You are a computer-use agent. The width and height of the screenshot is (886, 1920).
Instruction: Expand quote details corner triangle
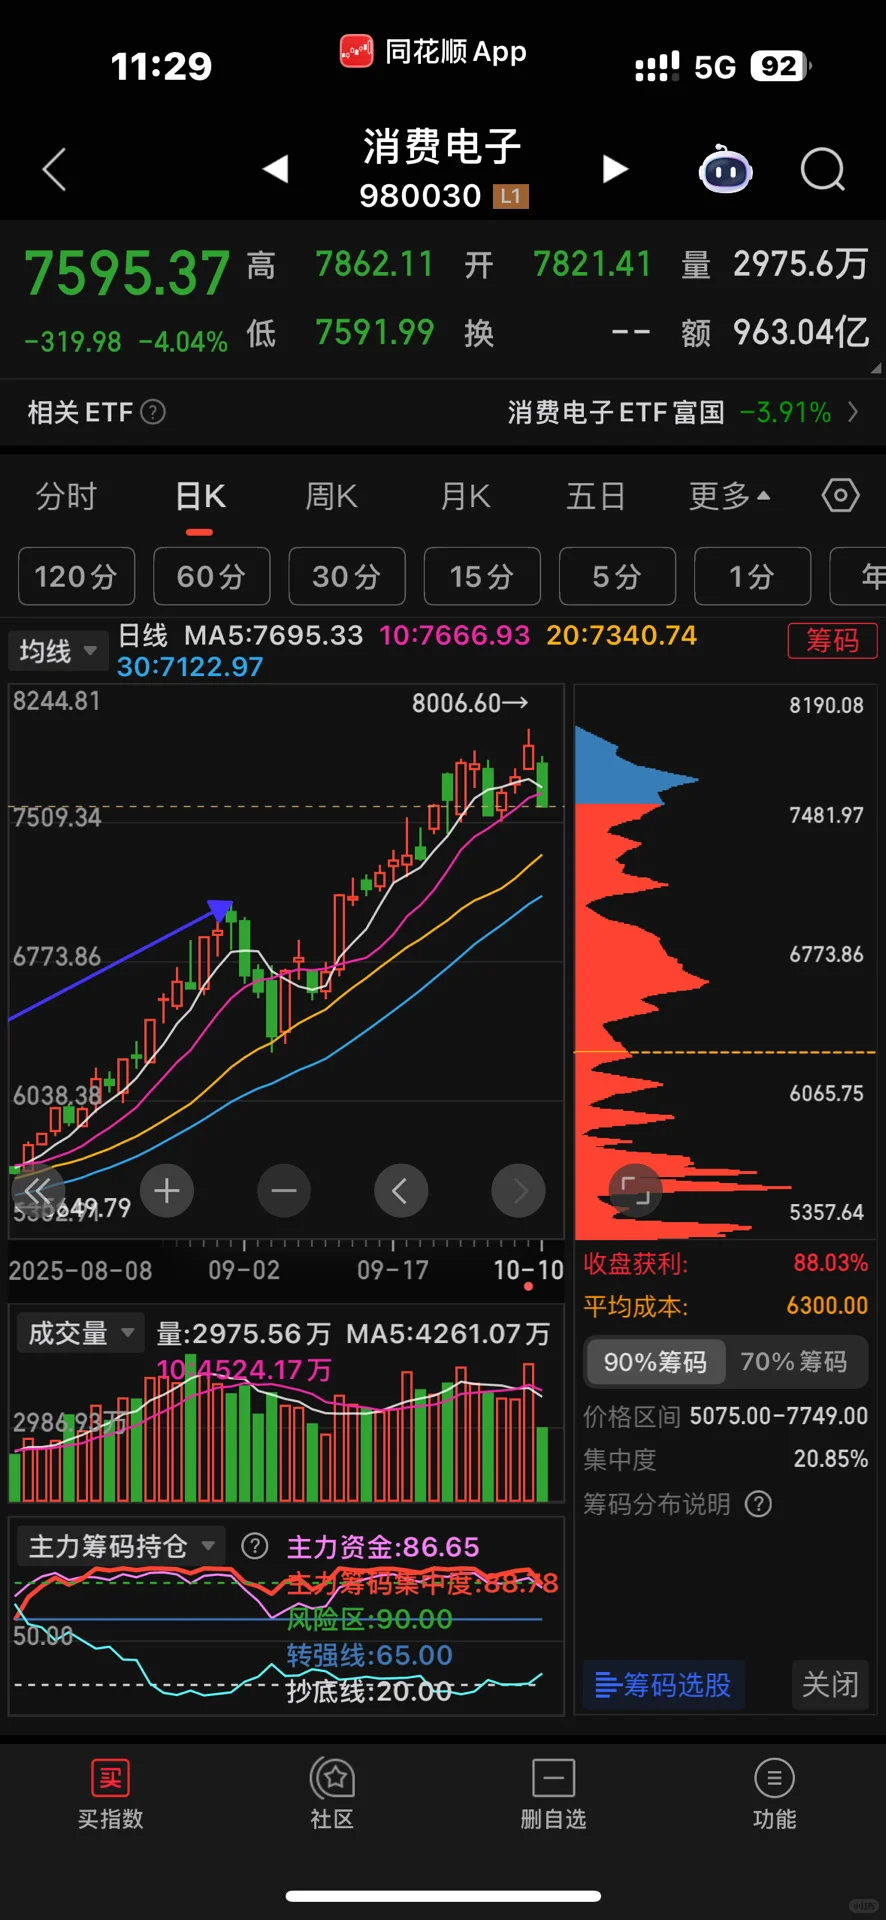pyautogui.click(x=876, y=368)
